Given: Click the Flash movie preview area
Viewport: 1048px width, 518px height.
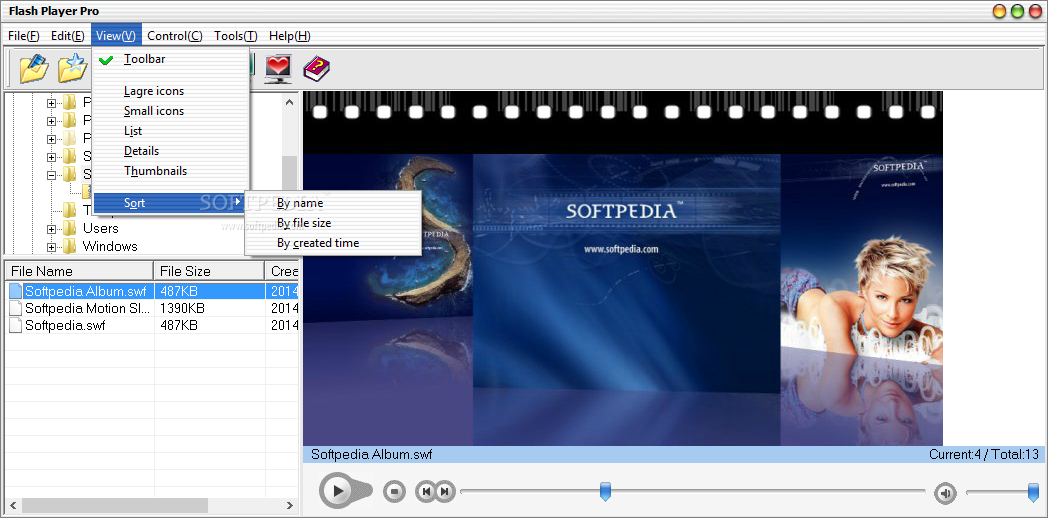Looking at the screenshot, I should [x=623, y=268].
